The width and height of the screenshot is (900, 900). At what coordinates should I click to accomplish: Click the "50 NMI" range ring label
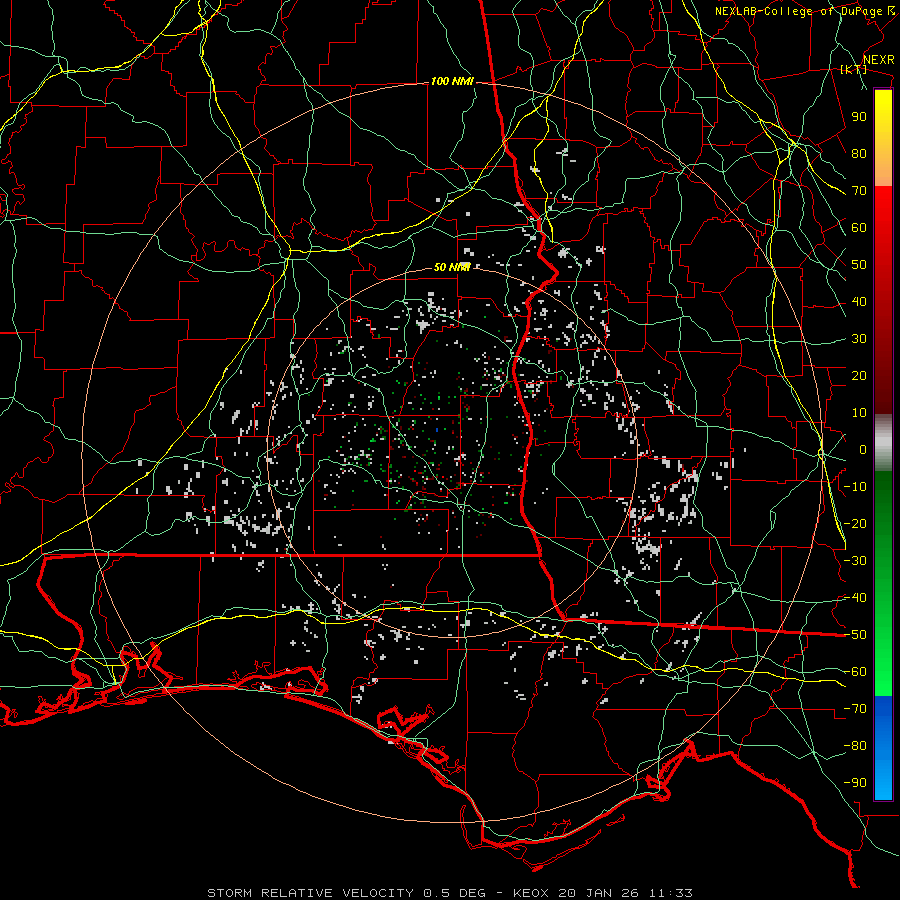tap(452, 267)
